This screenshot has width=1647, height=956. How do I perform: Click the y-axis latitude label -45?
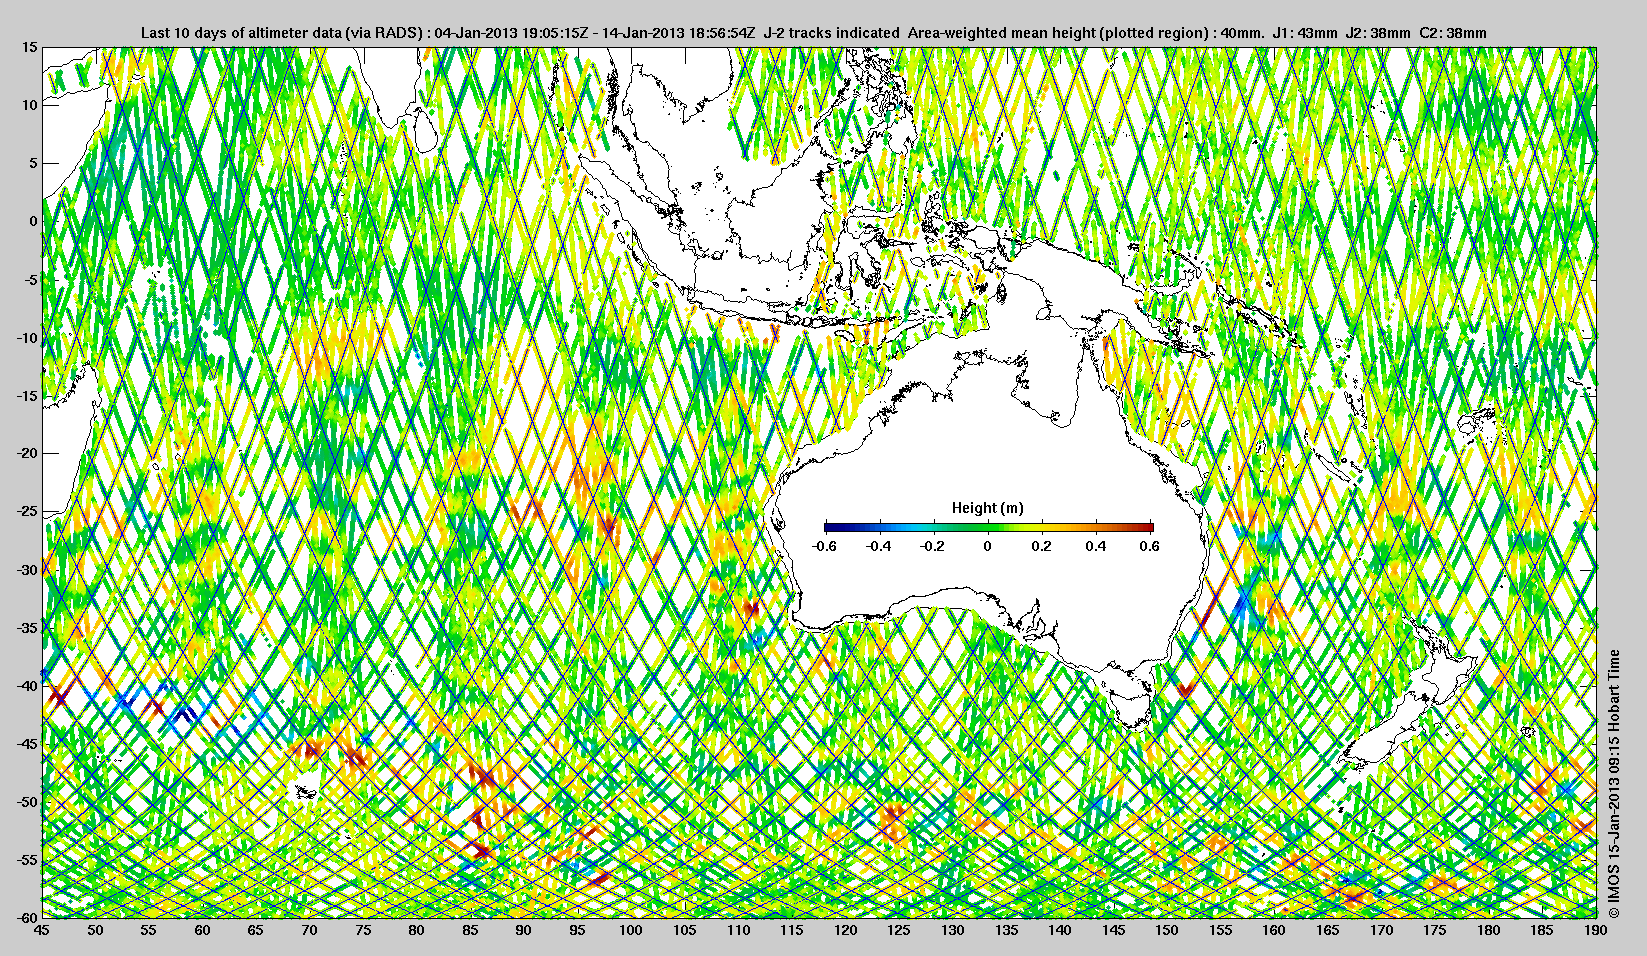[28, 743]
